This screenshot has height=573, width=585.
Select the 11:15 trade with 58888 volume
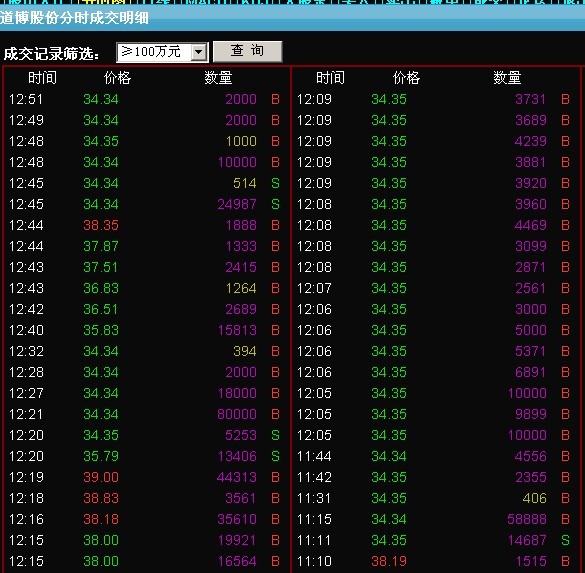435,519
